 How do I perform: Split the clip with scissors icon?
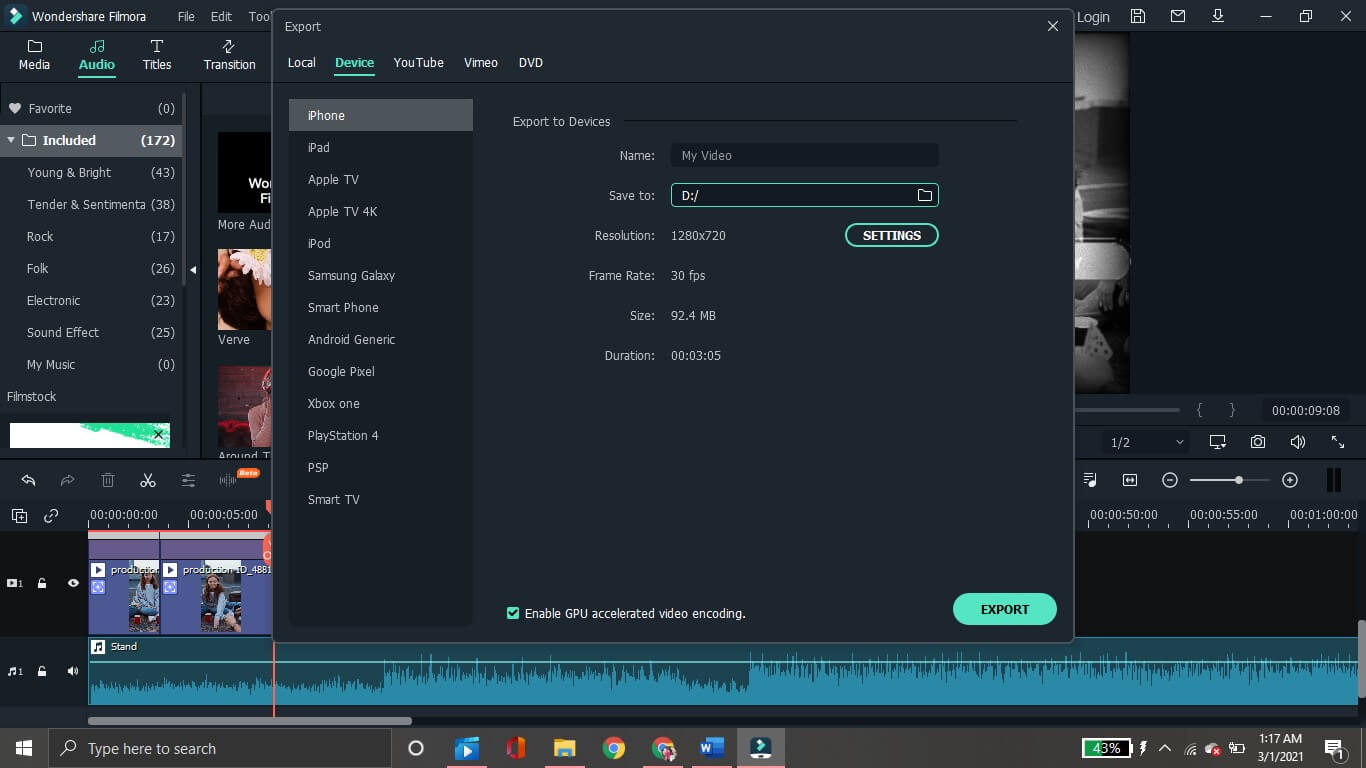[148, 480]
